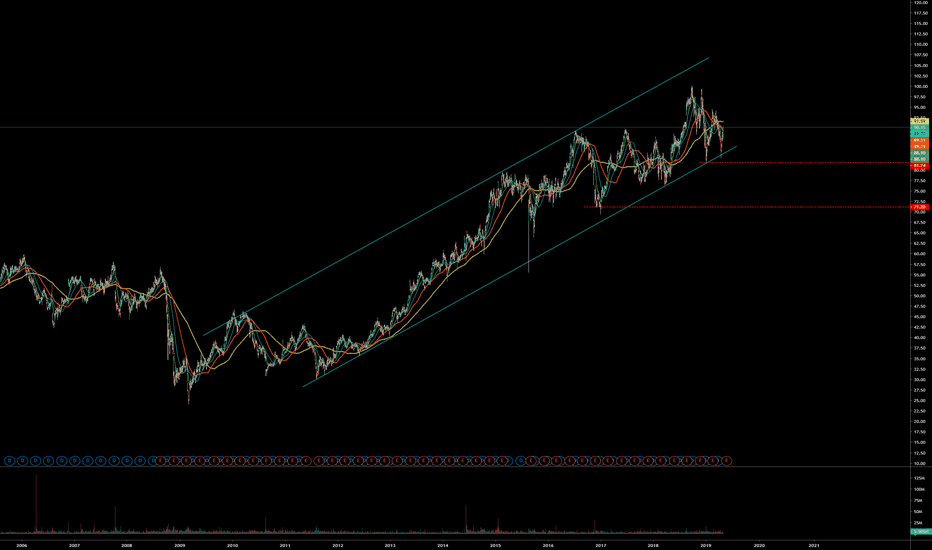This screenshot has width=932, height=550.
Task: Select the lower teal channel trend line
Action: click(x=519, y=266)
